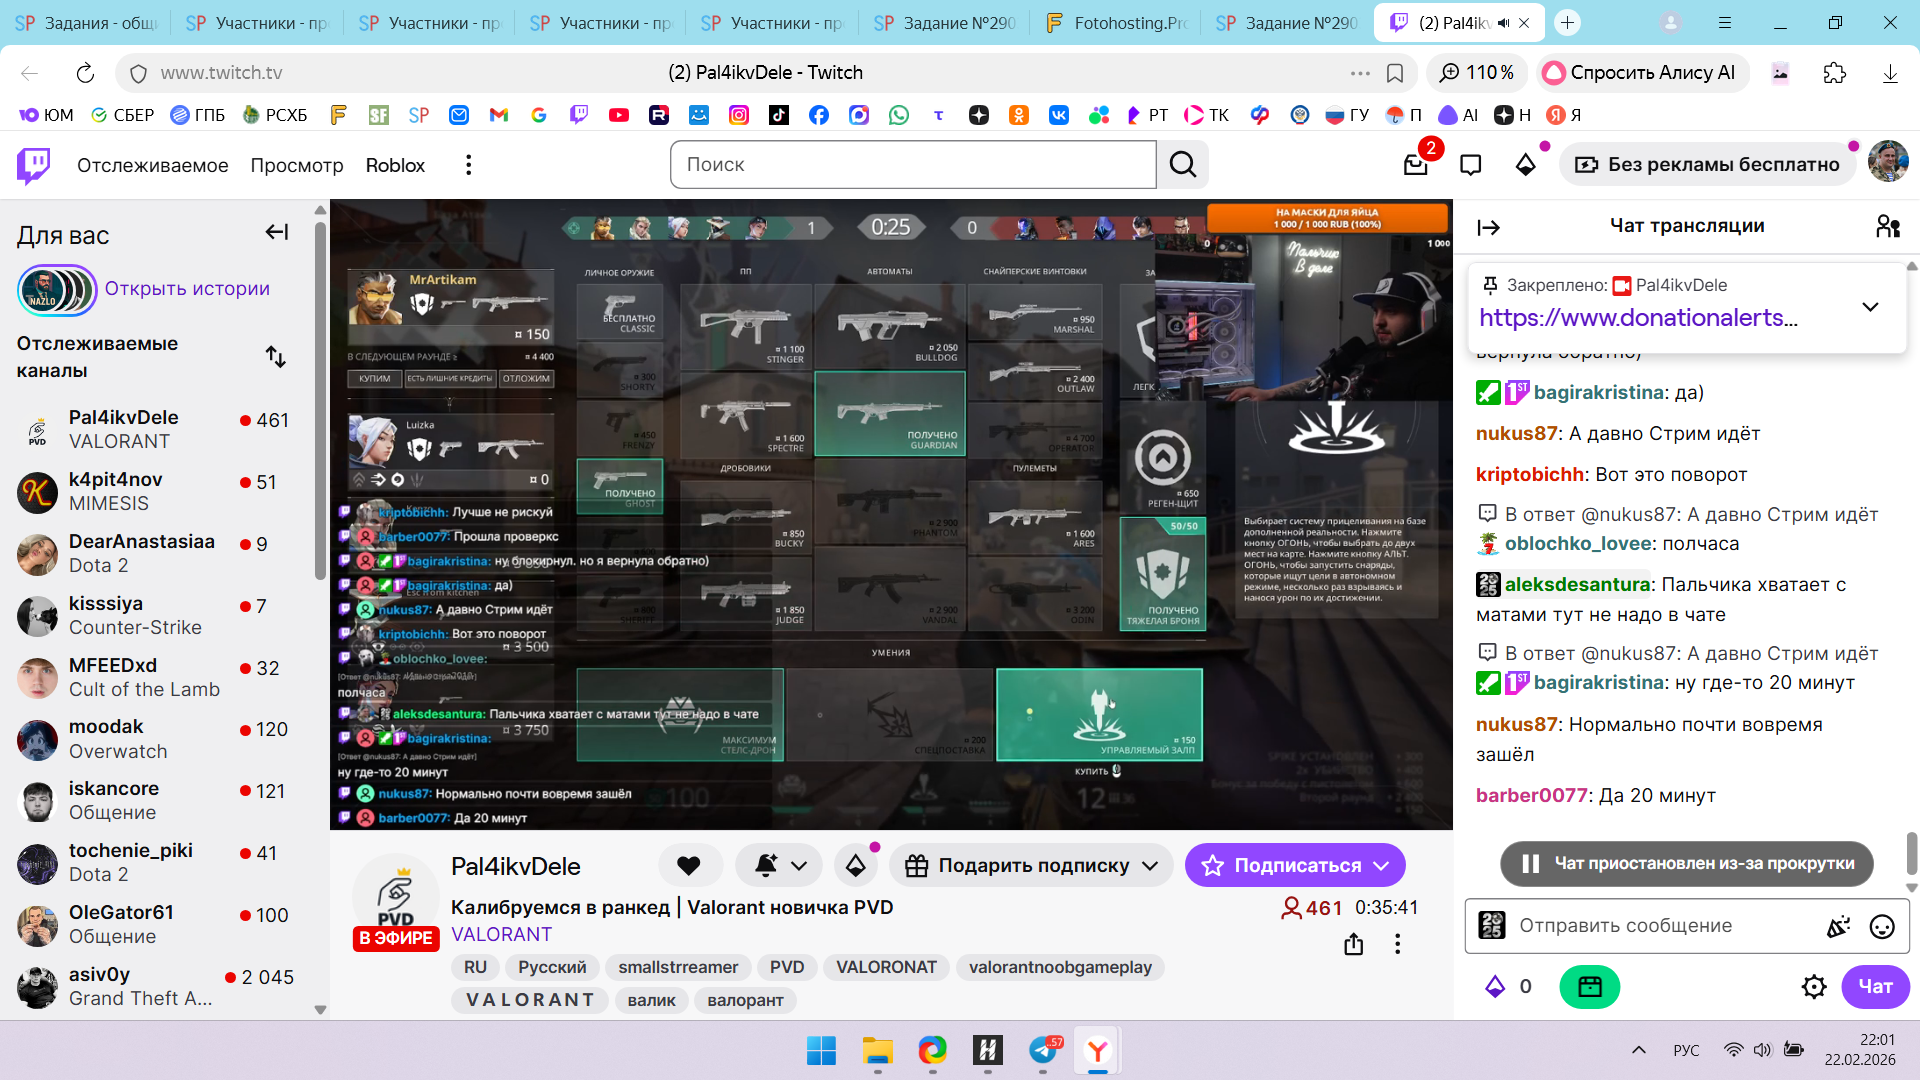This screenshot has width=1920, height=1080.
Task: Click the share stream icon
Action: [x=1353, y=944]
